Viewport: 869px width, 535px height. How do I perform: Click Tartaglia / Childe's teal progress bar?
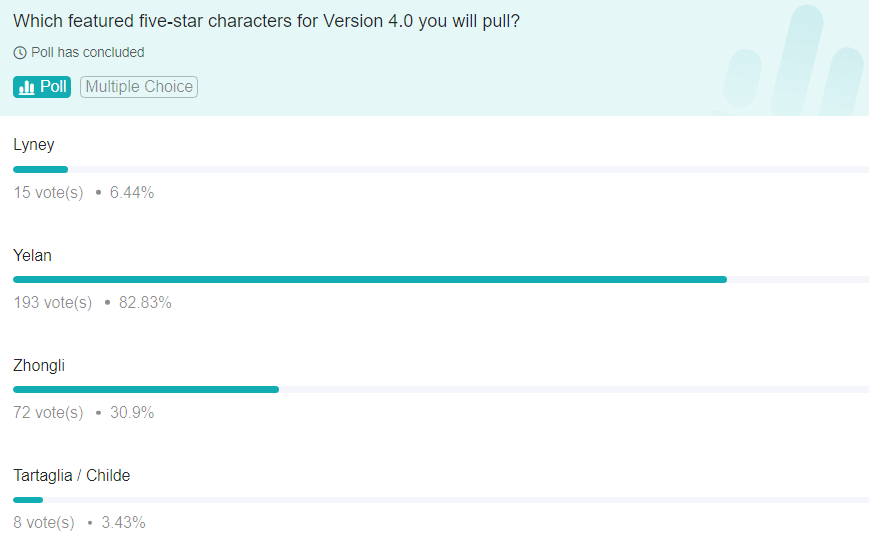pyautogui.click(x=28, y=499)
